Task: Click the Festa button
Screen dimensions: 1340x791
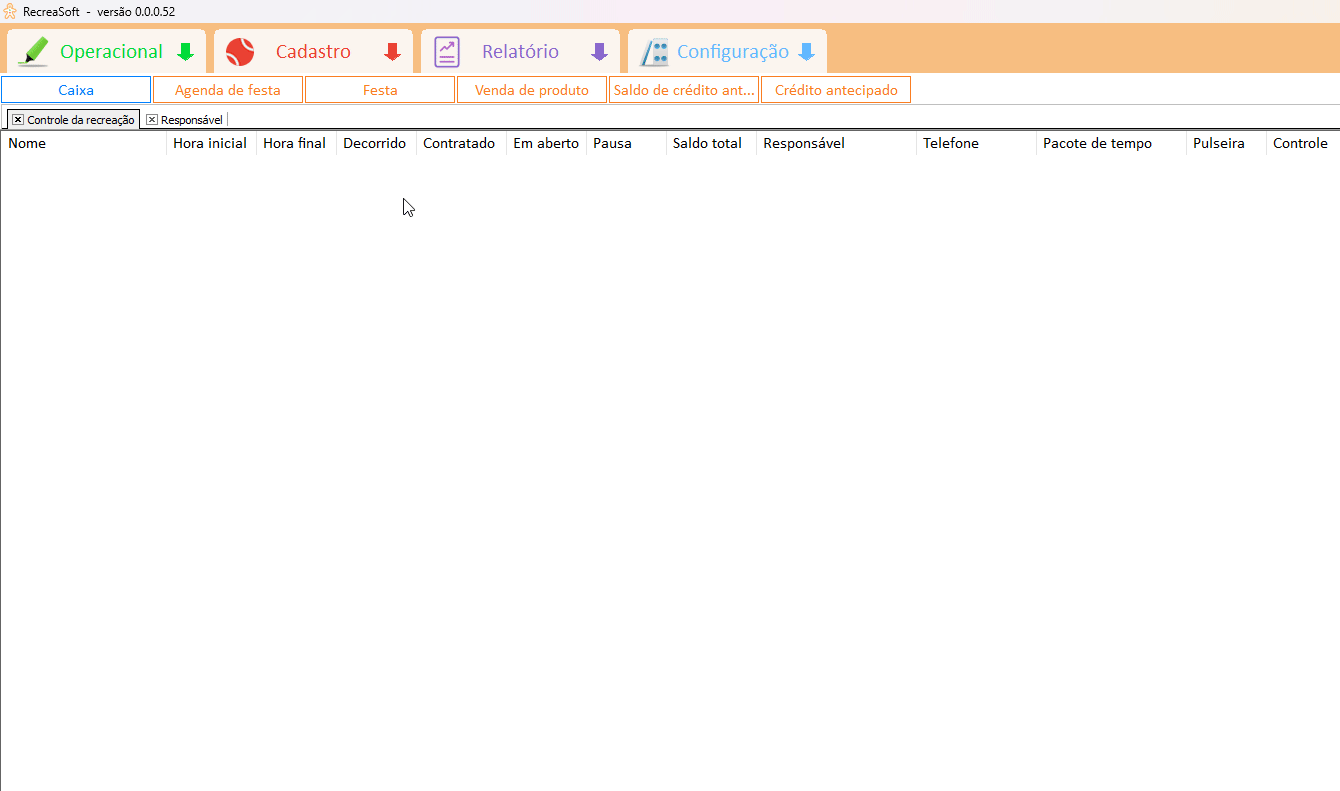Action: (380, 90)
